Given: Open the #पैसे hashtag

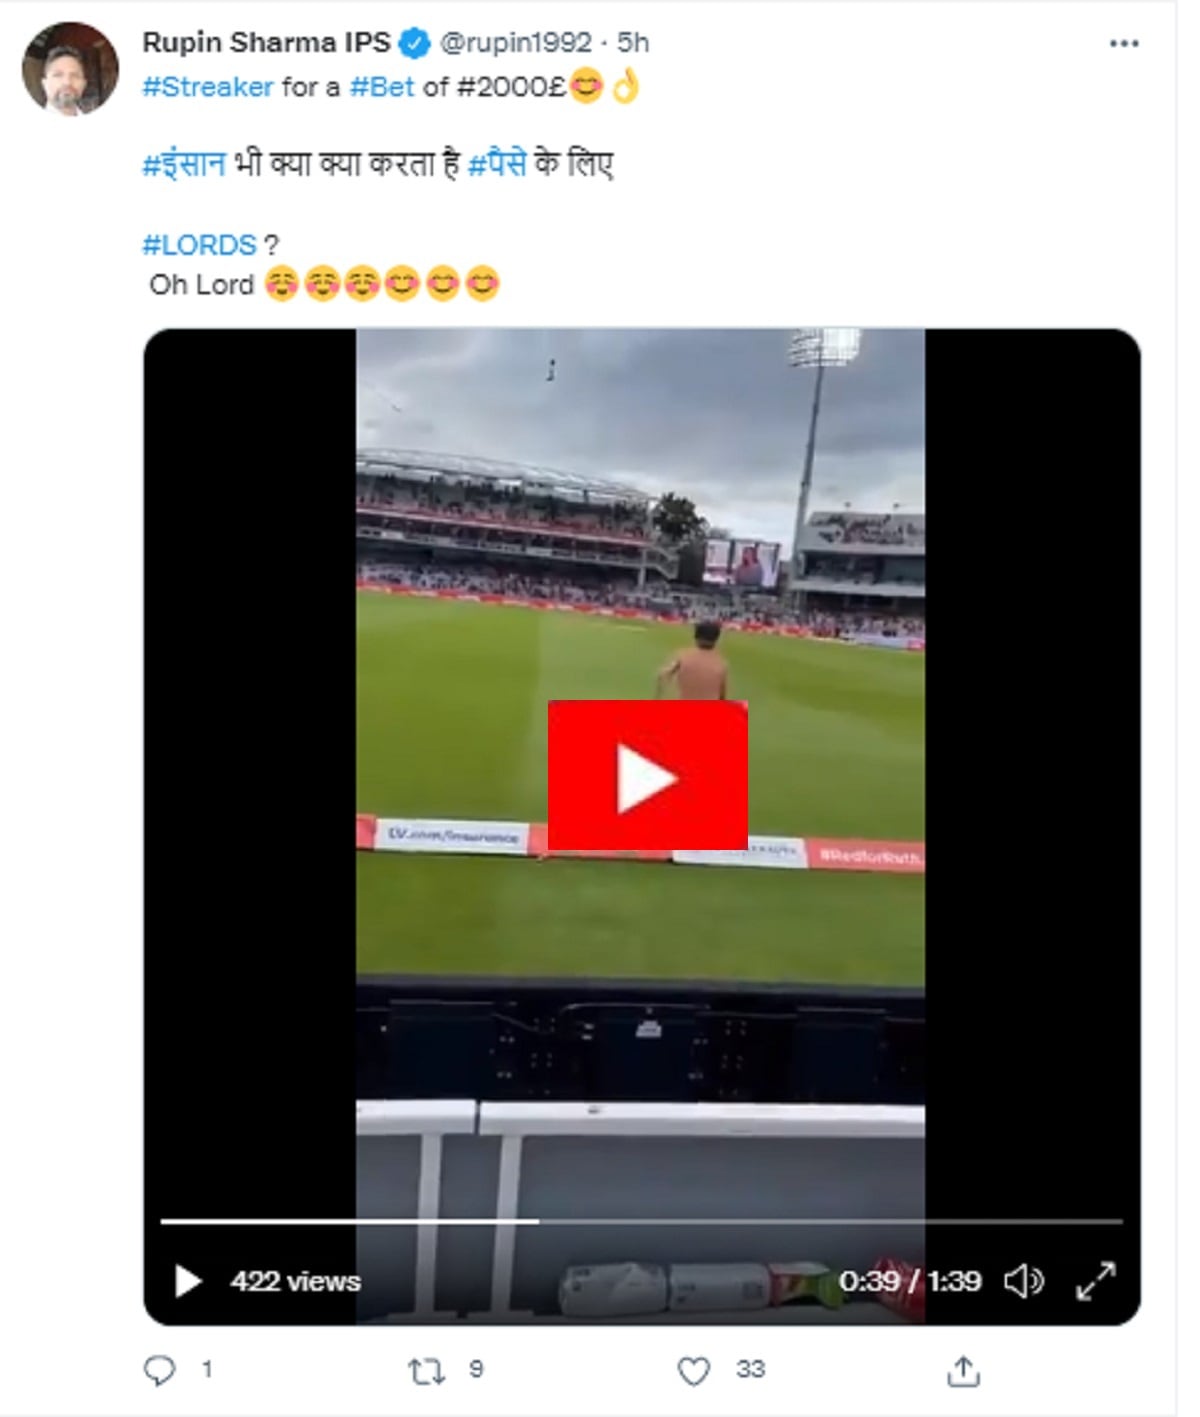Looking at the screenshot, I should [x=497, y=164].
